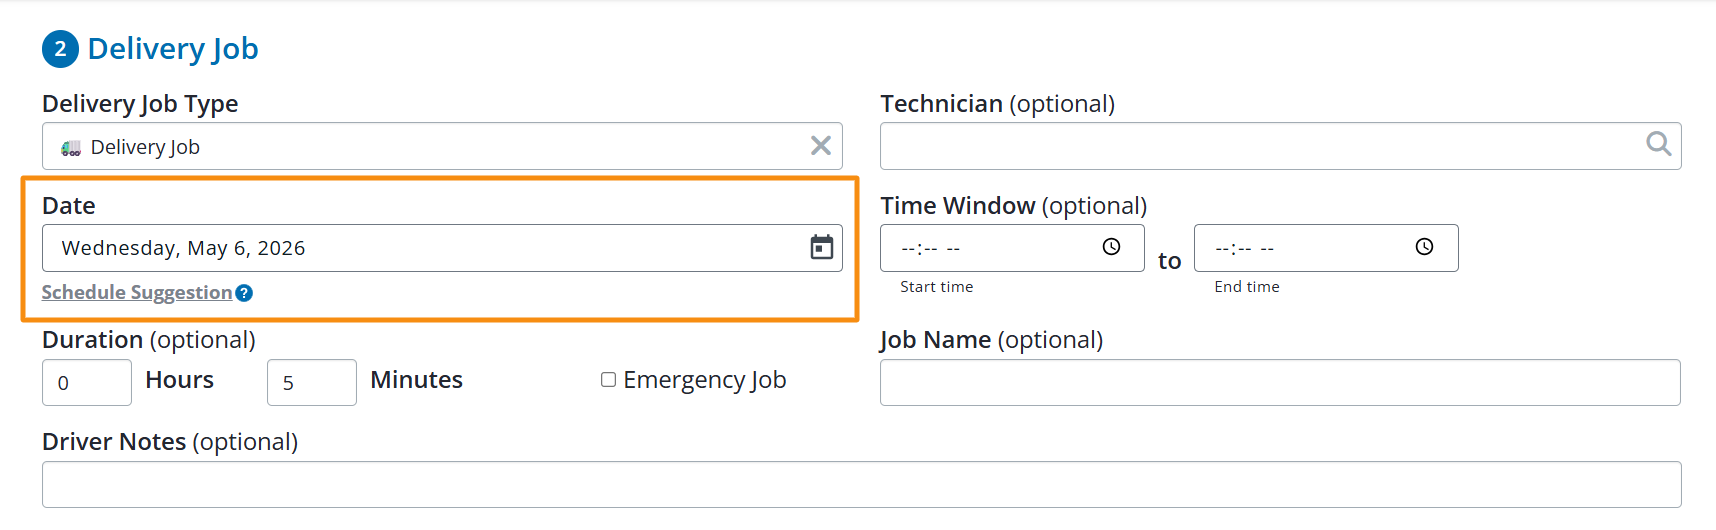Focus the Minutes duration input

tap(312, 382)
